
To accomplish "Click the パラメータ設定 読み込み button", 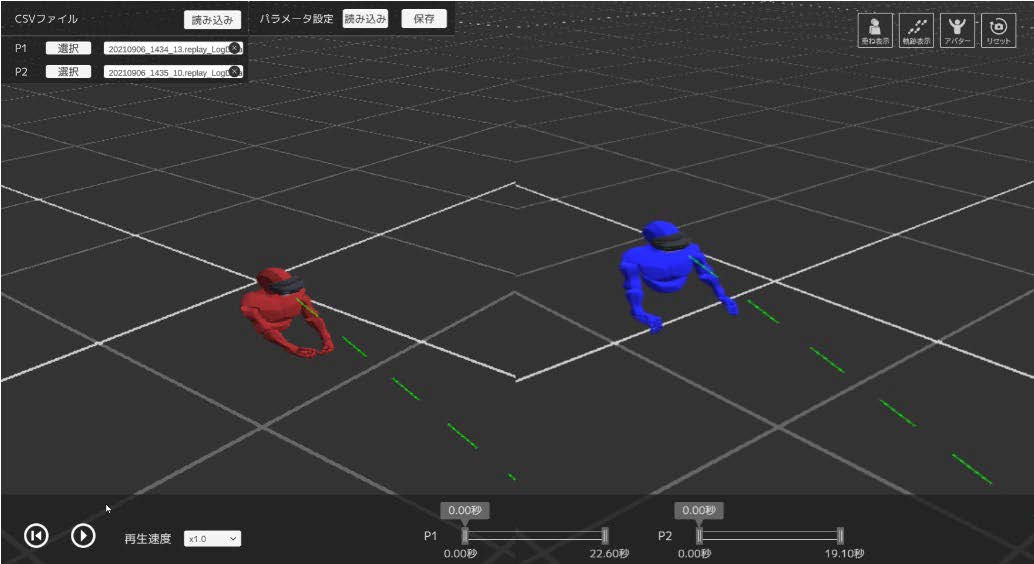I will [365, 19].
